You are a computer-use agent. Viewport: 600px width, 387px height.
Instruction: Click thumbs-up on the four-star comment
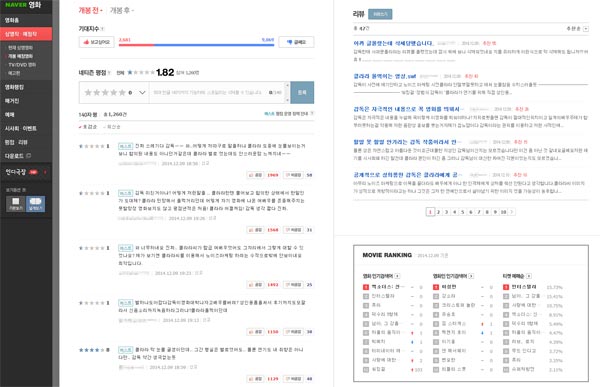tap(256, 379)
